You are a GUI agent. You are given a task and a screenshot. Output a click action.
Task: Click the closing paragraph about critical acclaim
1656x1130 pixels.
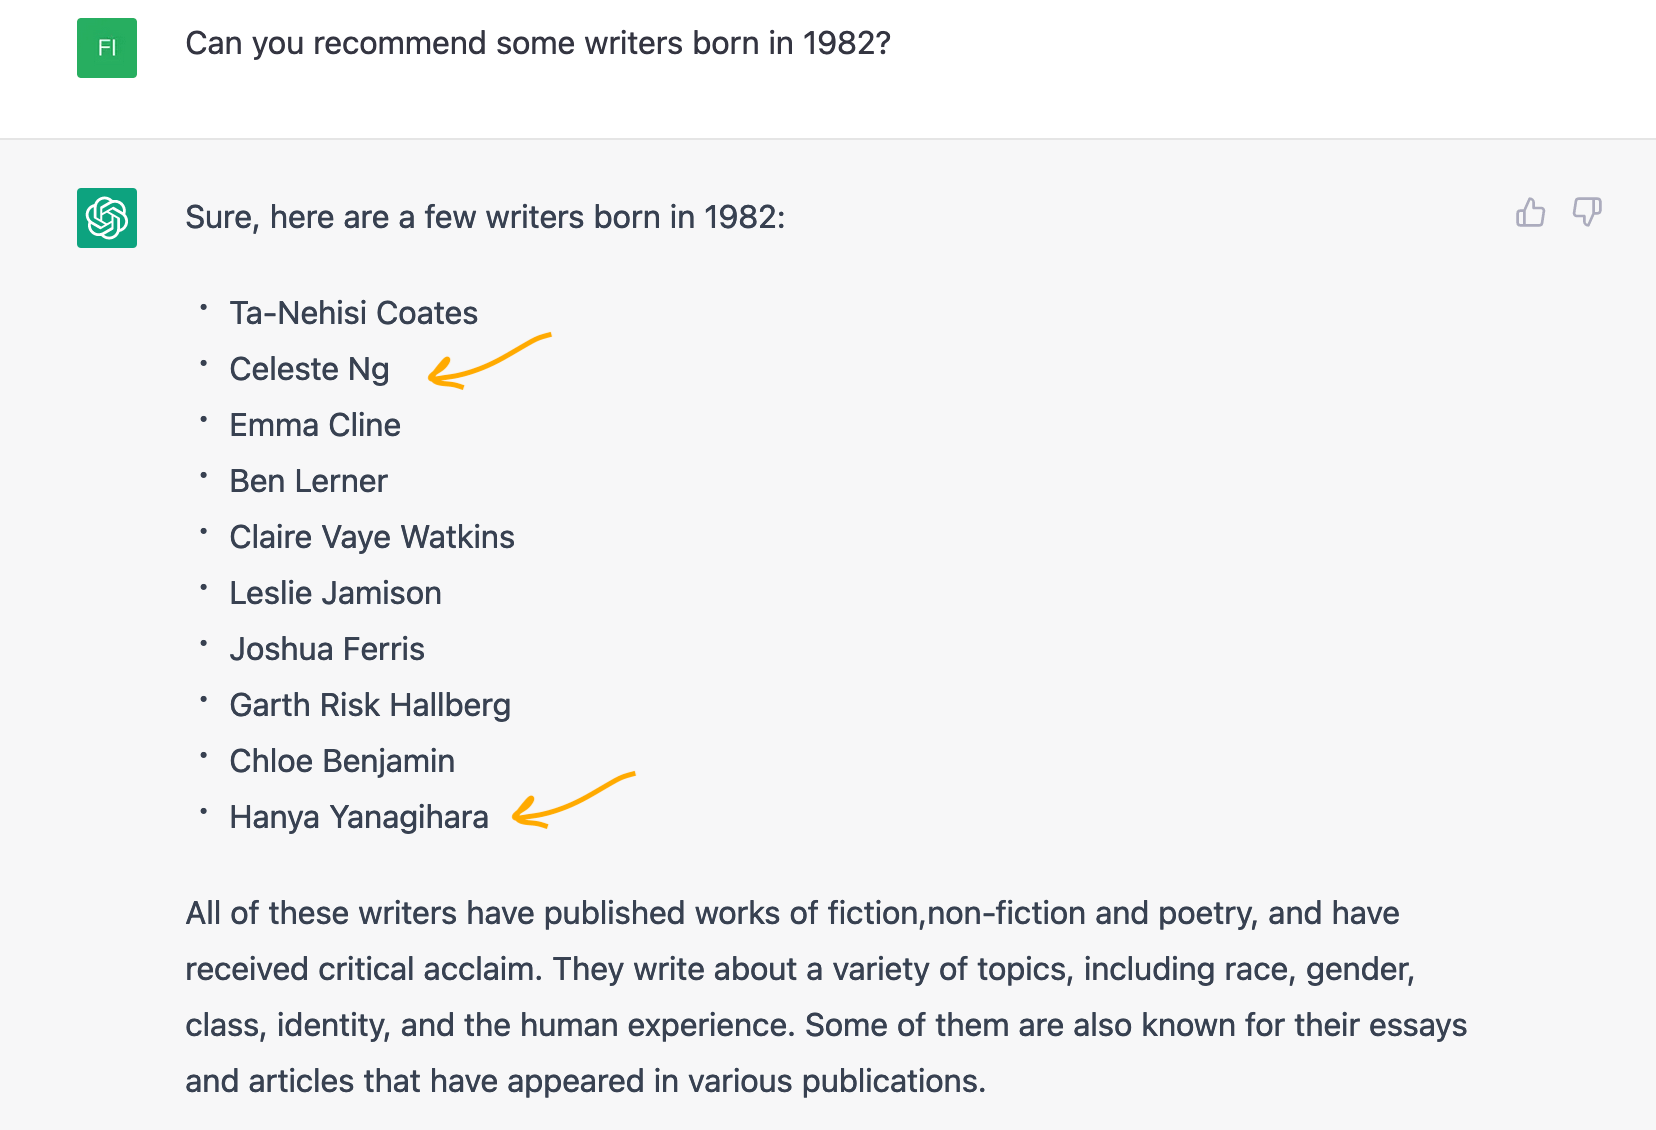click(x=826, y=997)
